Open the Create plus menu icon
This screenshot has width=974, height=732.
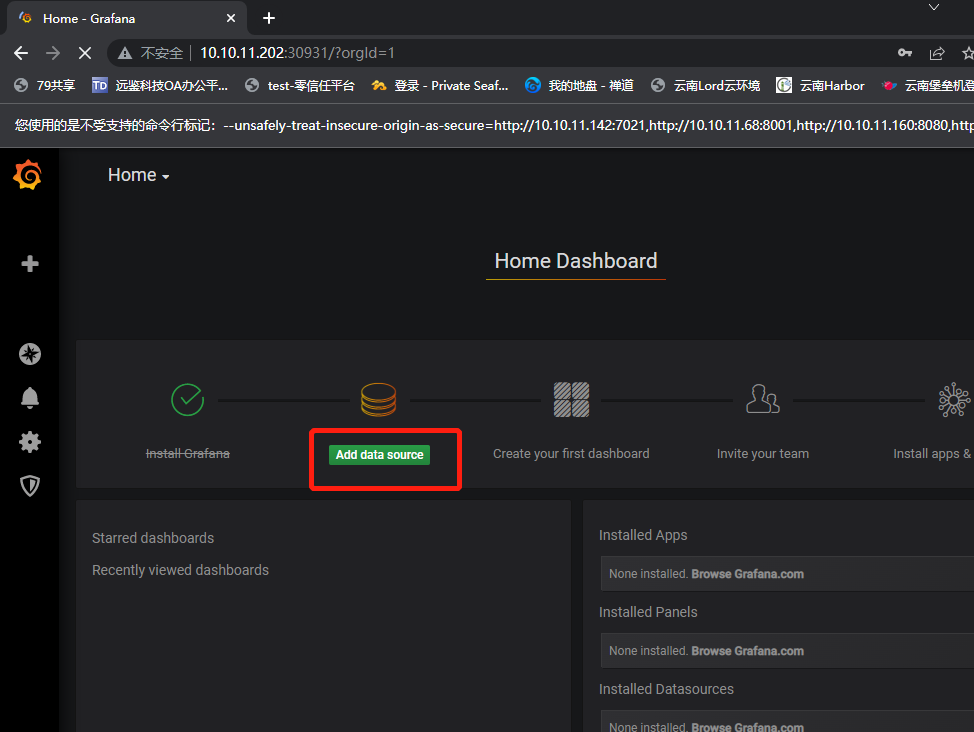(30, 263)
